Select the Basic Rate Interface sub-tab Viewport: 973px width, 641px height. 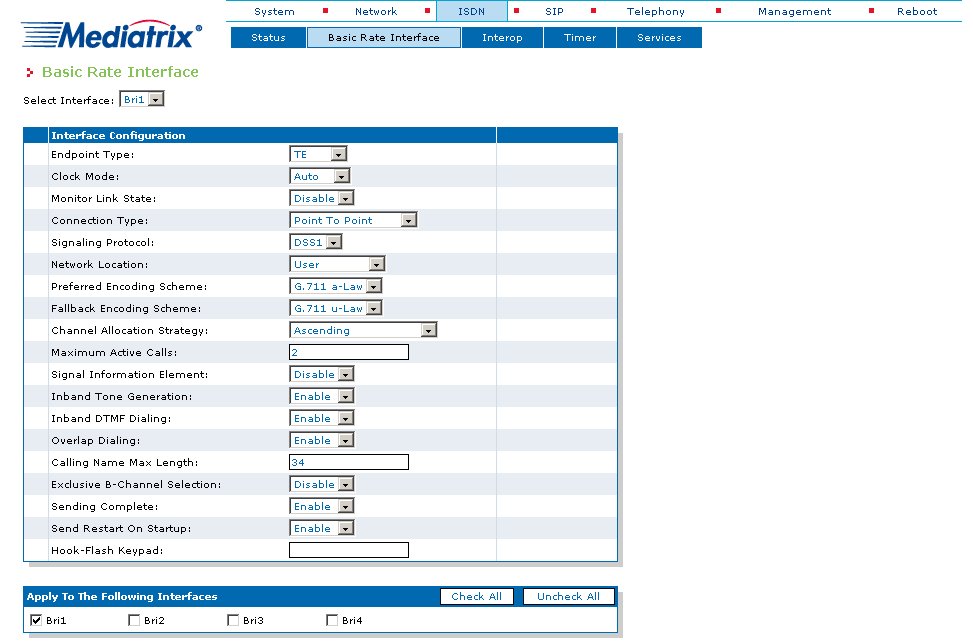coord(383,37)
